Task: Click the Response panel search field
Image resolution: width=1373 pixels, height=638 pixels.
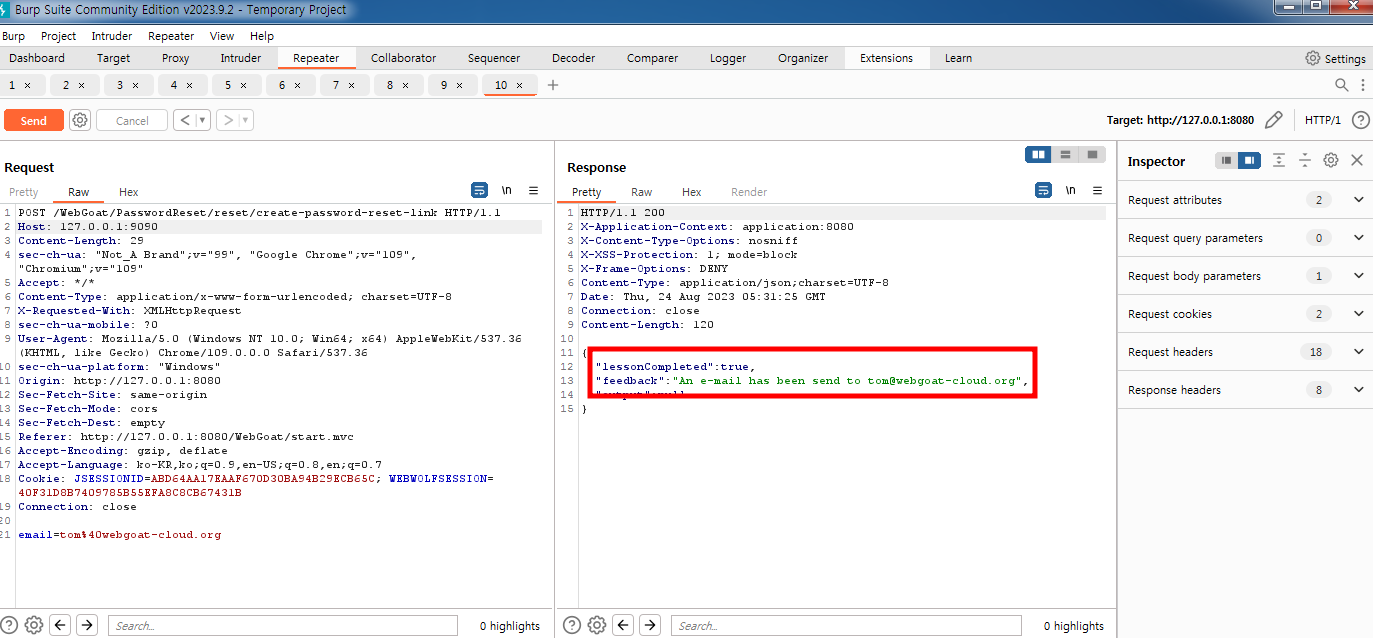Action: click(846, 626)
